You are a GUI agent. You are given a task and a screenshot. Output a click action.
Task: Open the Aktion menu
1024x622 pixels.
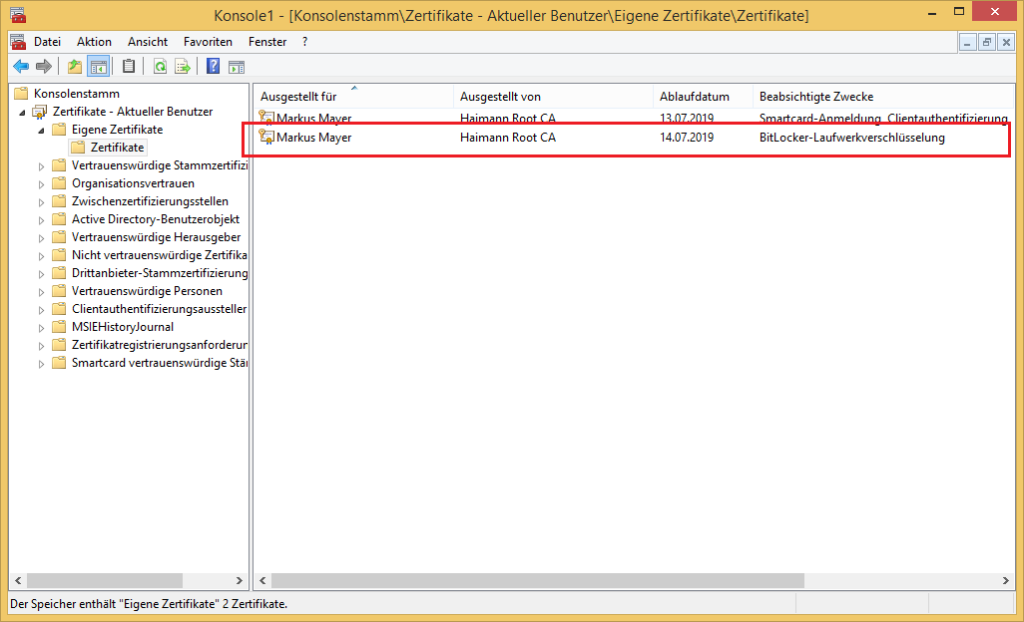click(x=94, y=42)
